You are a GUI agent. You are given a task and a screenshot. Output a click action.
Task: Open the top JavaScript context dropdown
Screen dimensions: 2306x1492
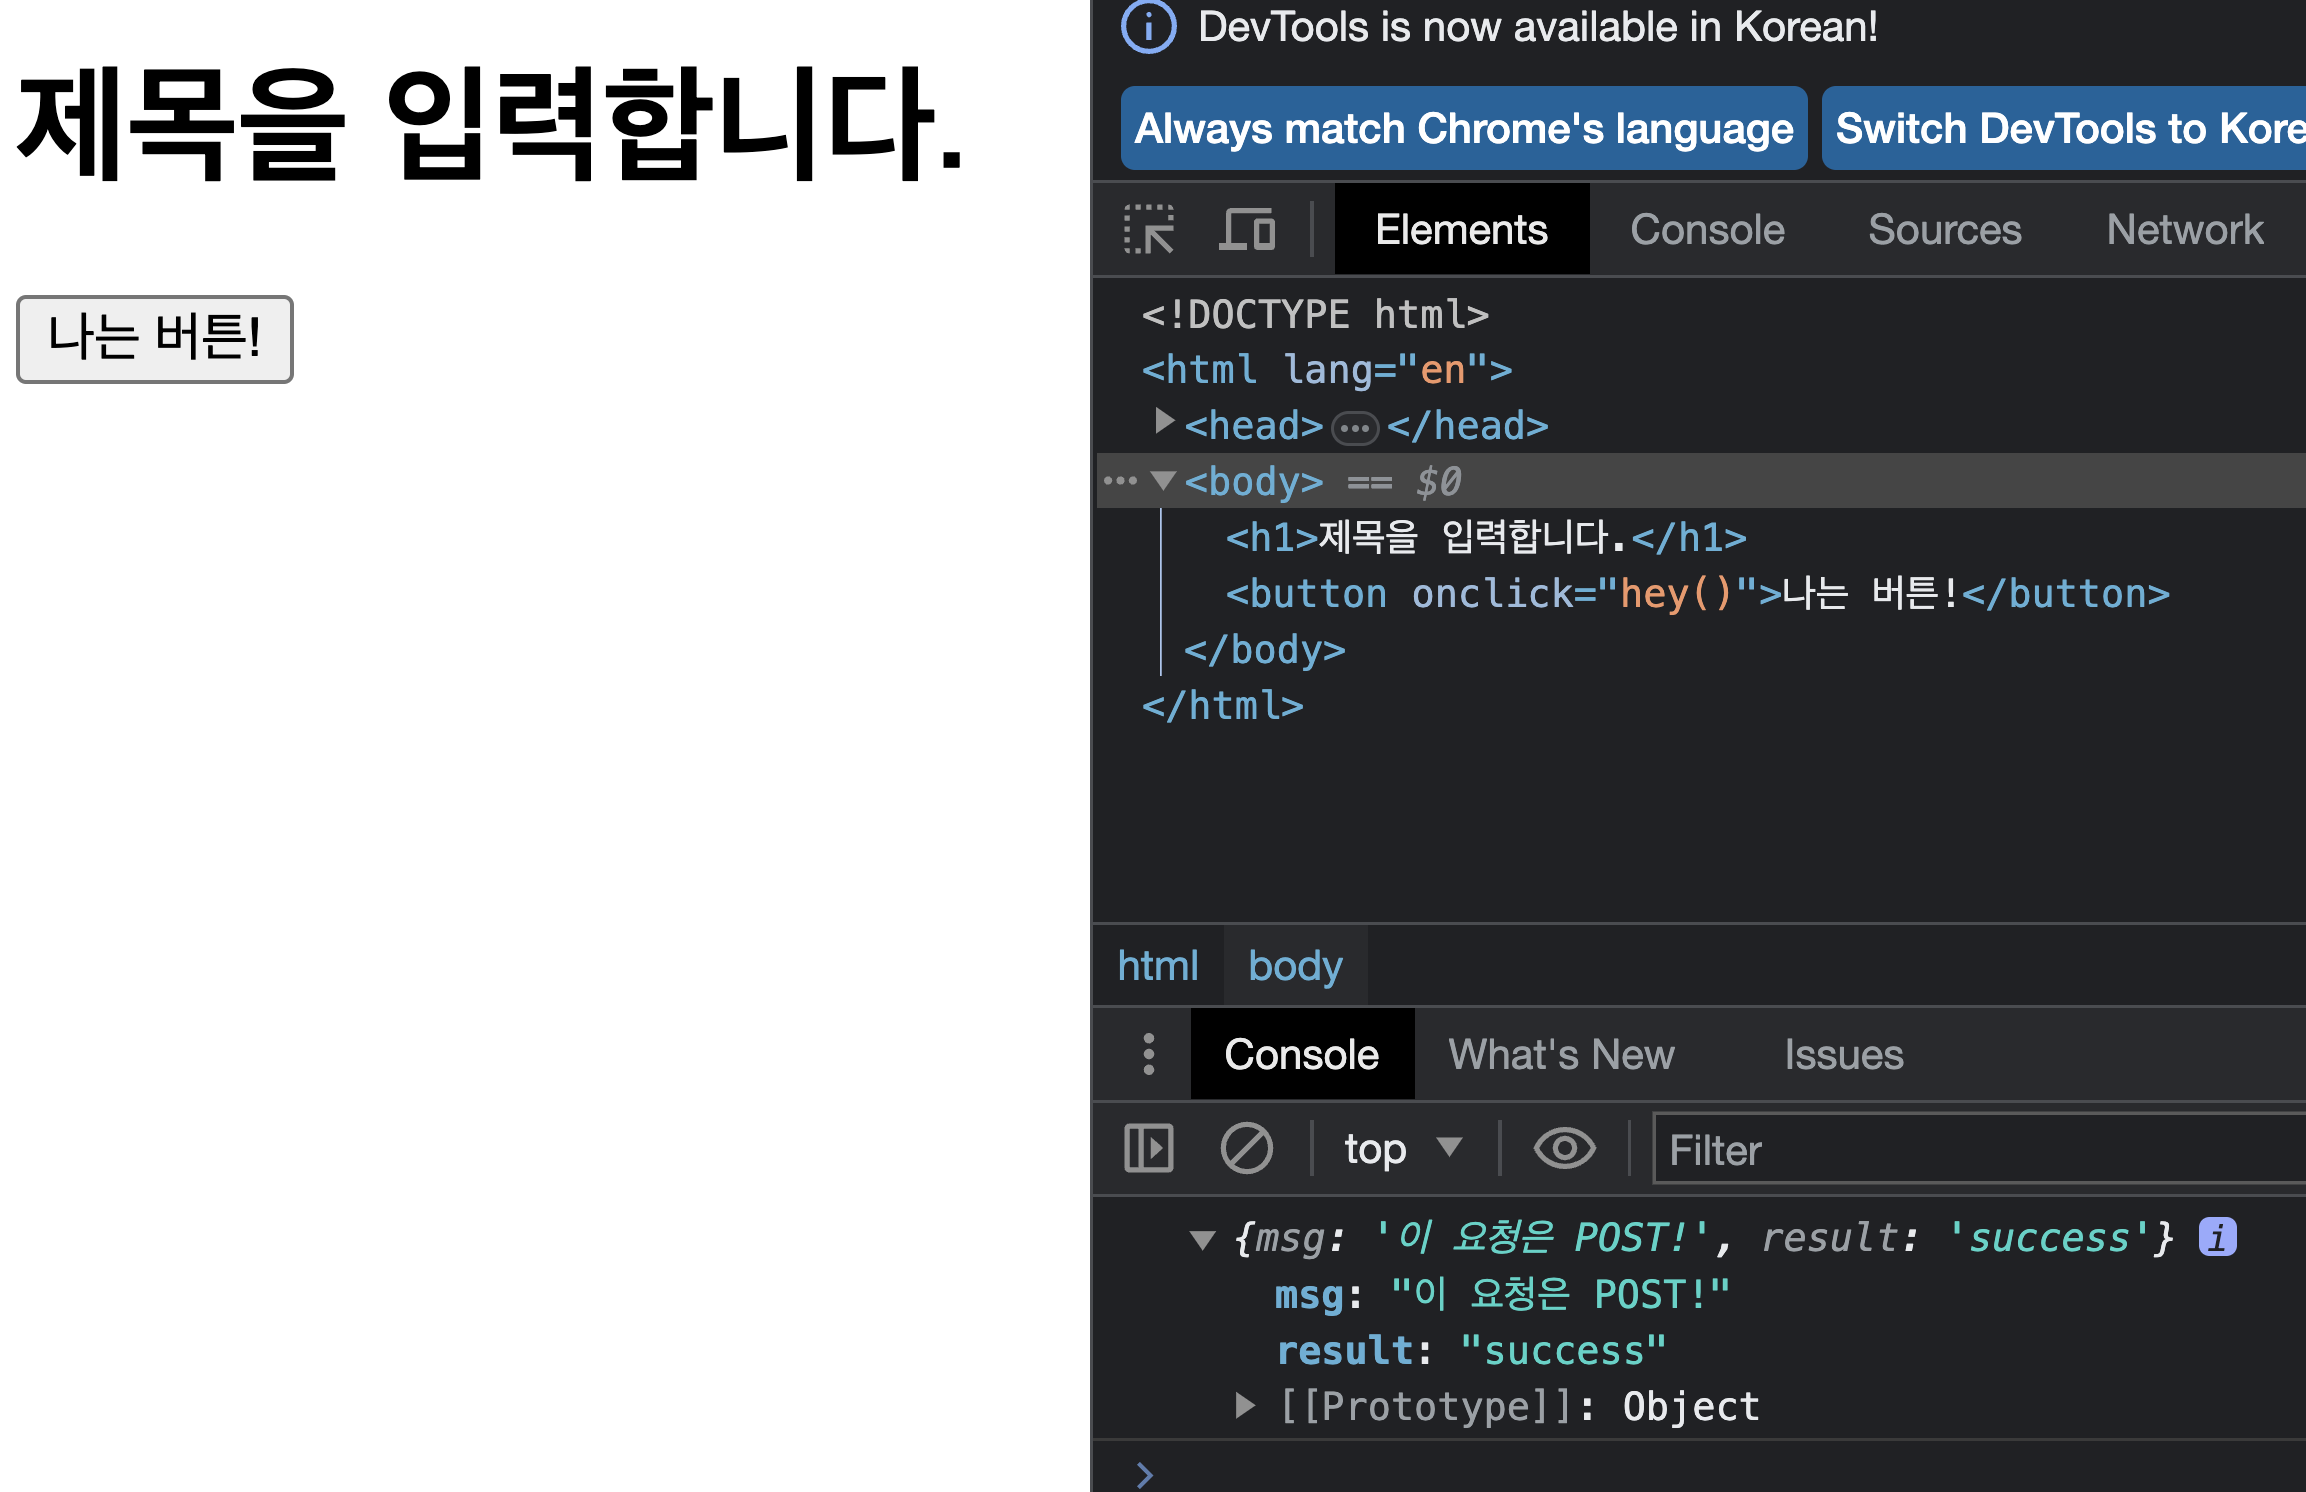coord(1401,1148)
